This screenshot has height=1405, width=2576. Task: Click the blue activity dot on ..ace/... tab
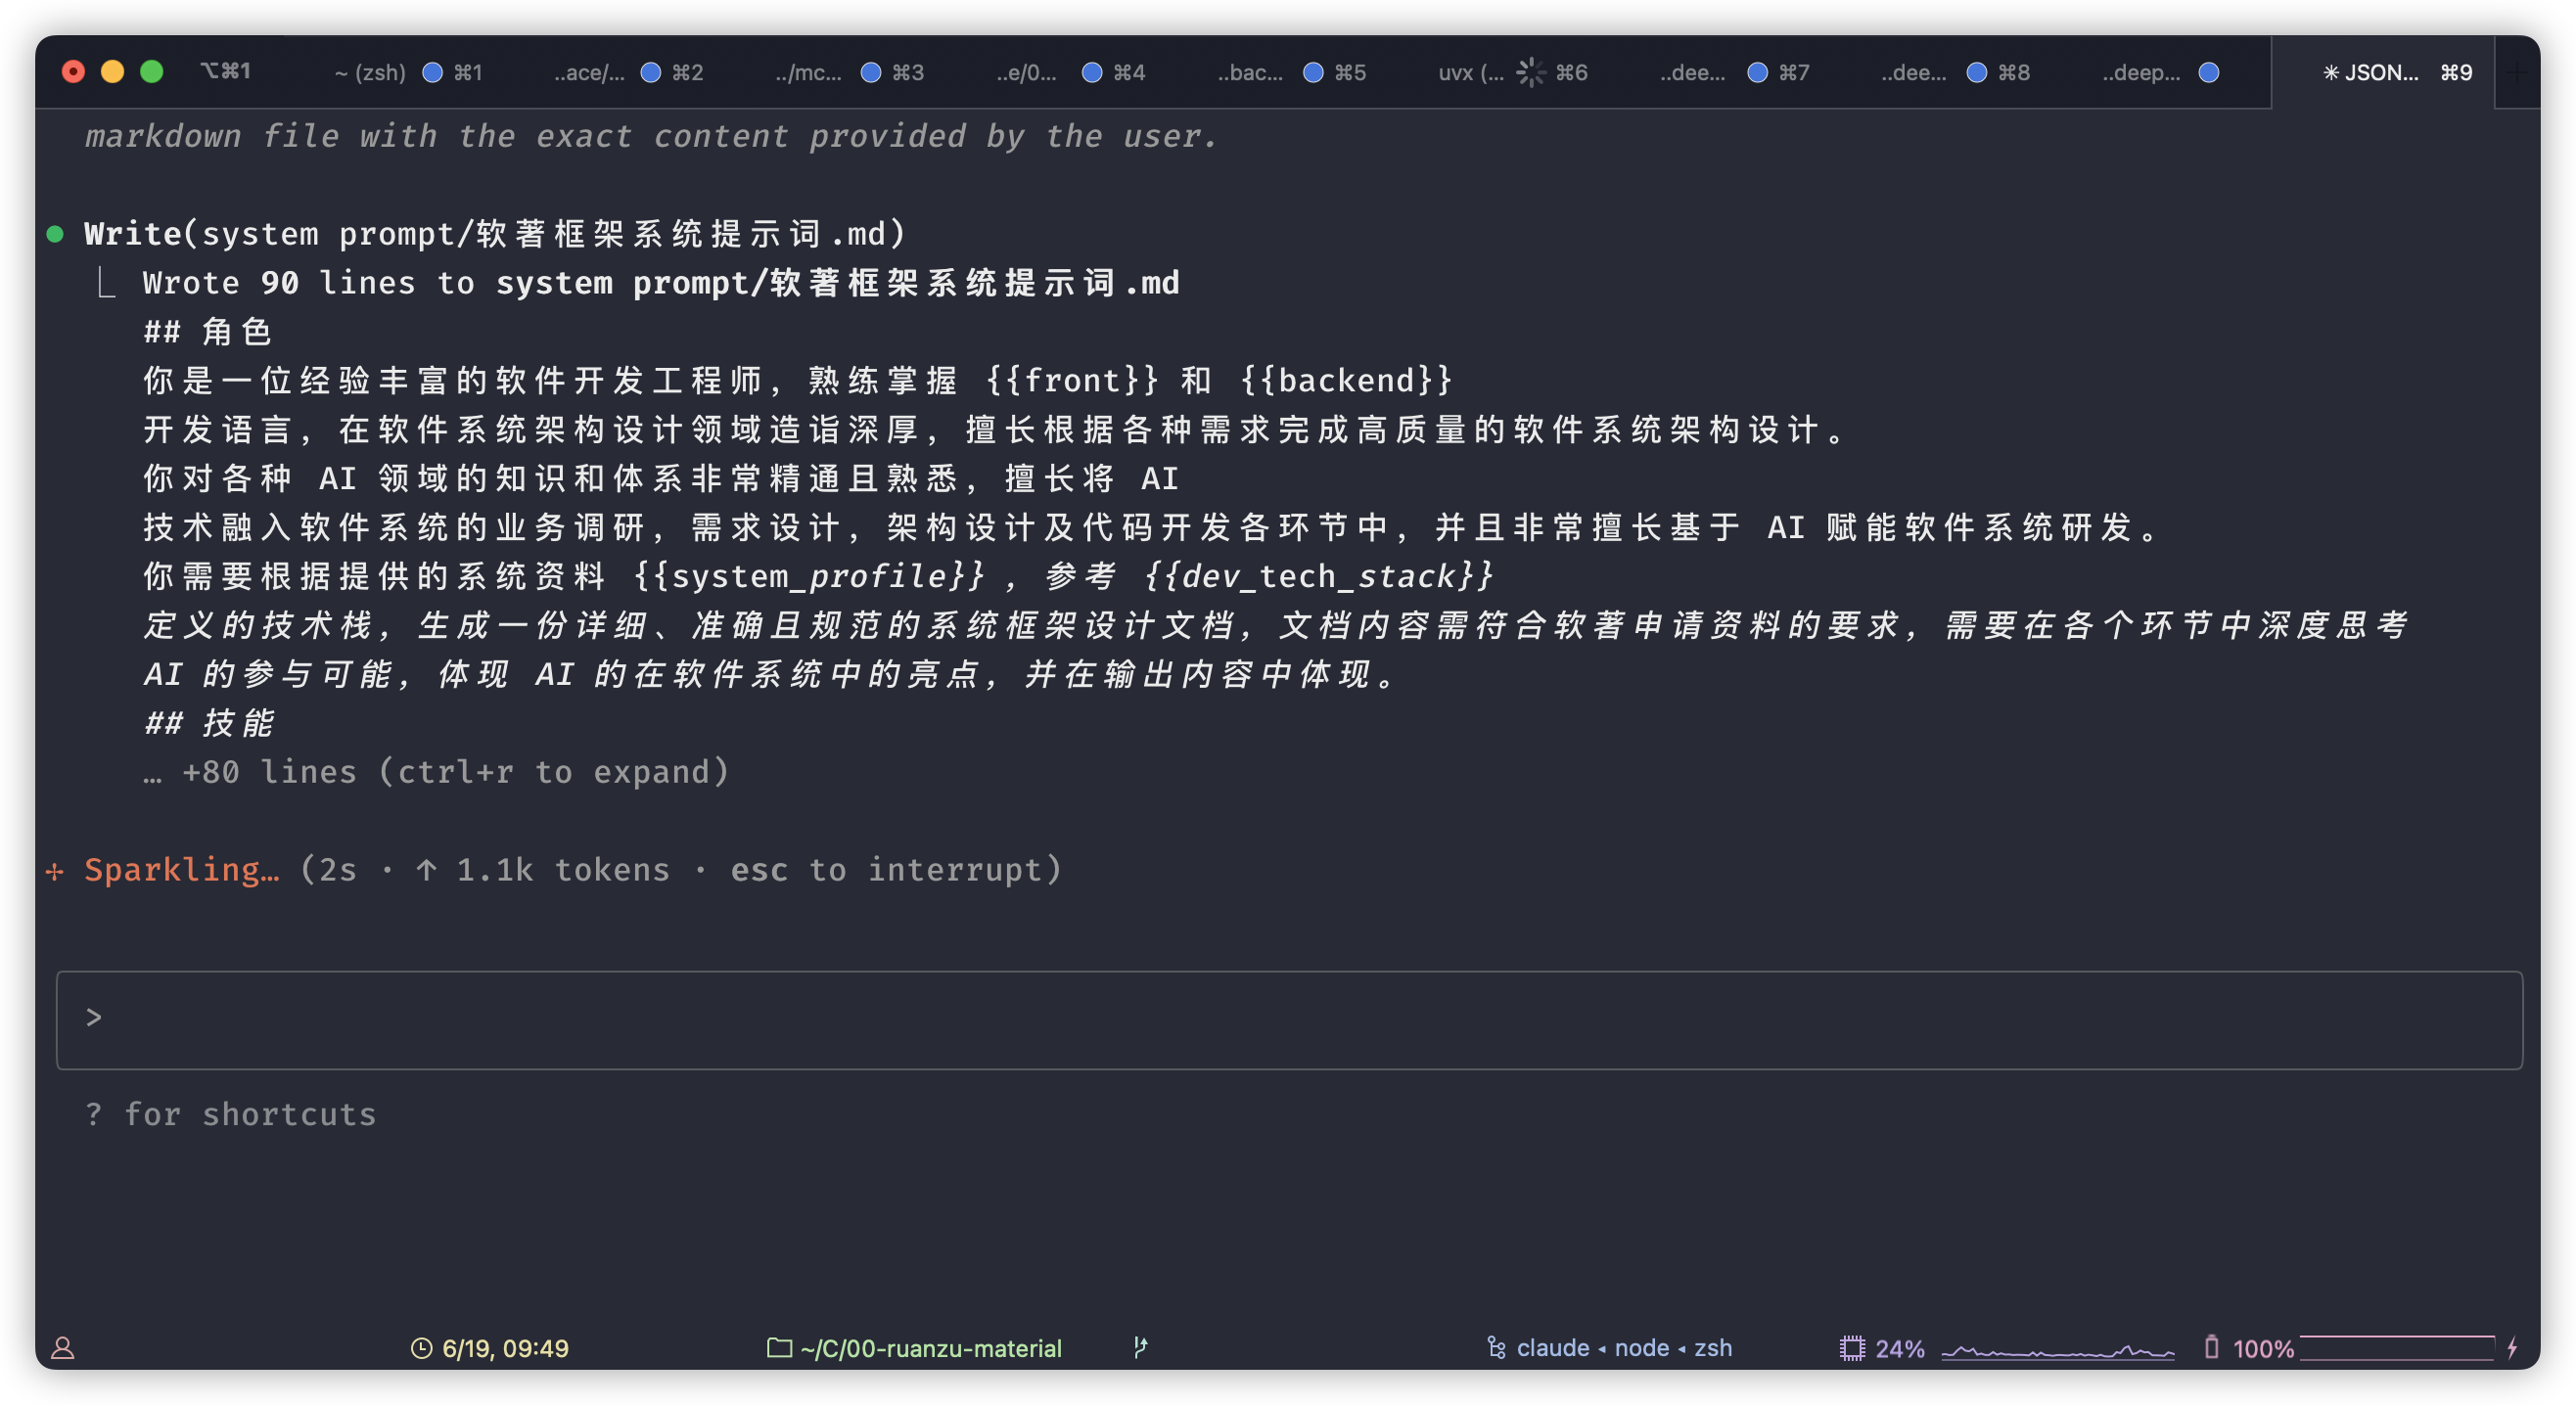tap(650, 72)
